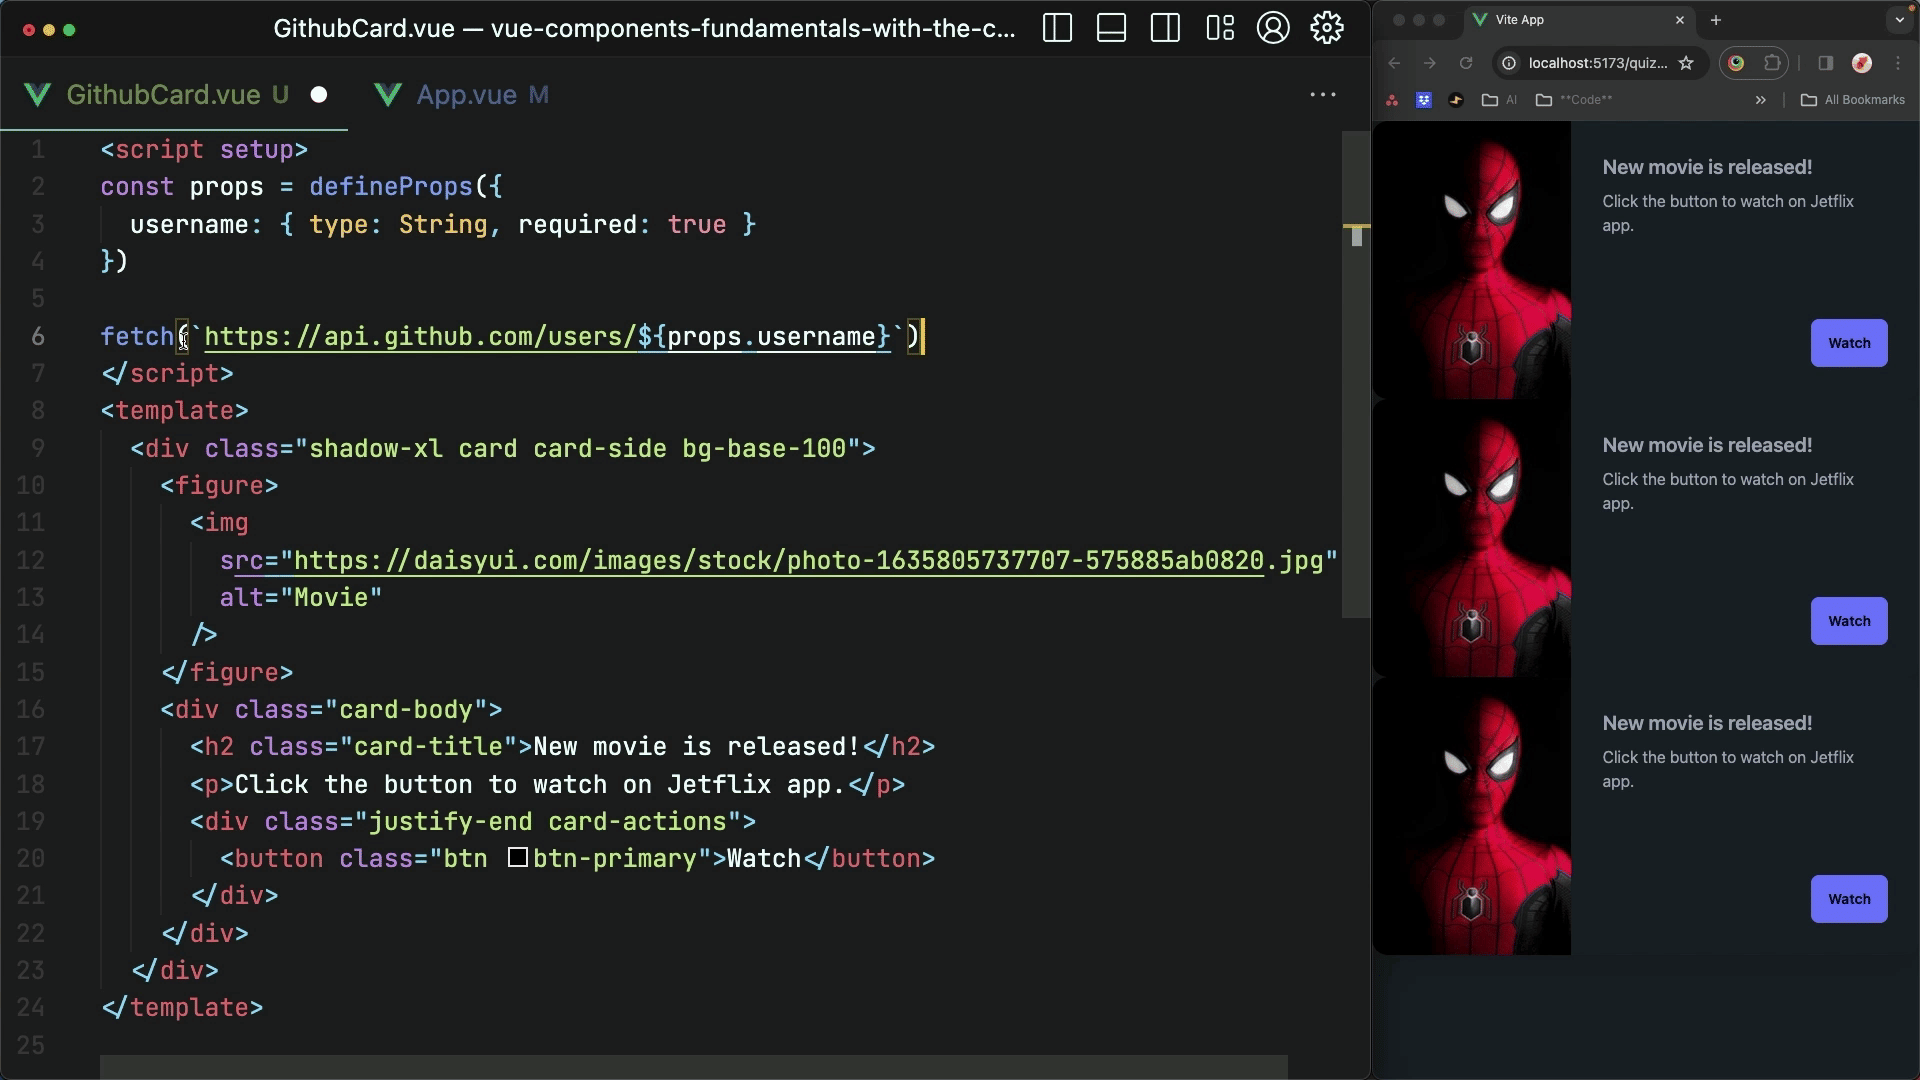Toggle the browser side panel
The image size is (1920, 1080).
(1826, 63)
